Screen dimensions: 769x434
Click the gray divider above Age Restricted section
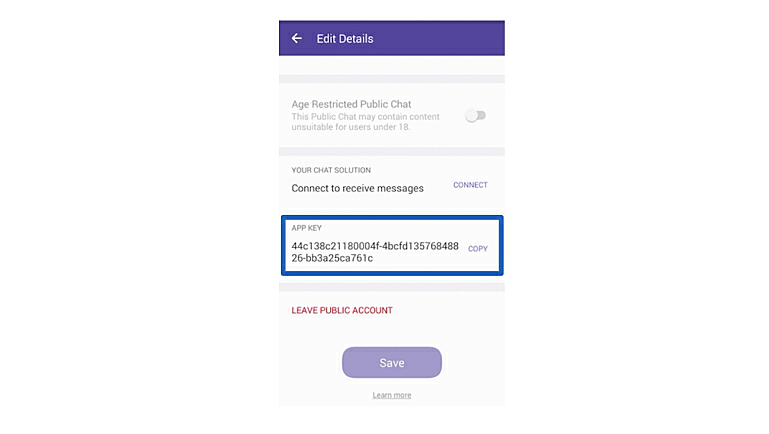(391, 79)
